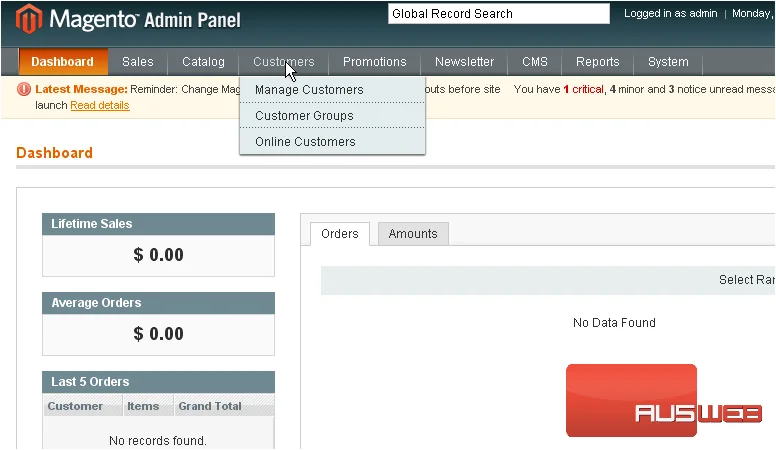776x450 pixels.
Task: Open the Catalog menu
Action: [x=203, y=62]
